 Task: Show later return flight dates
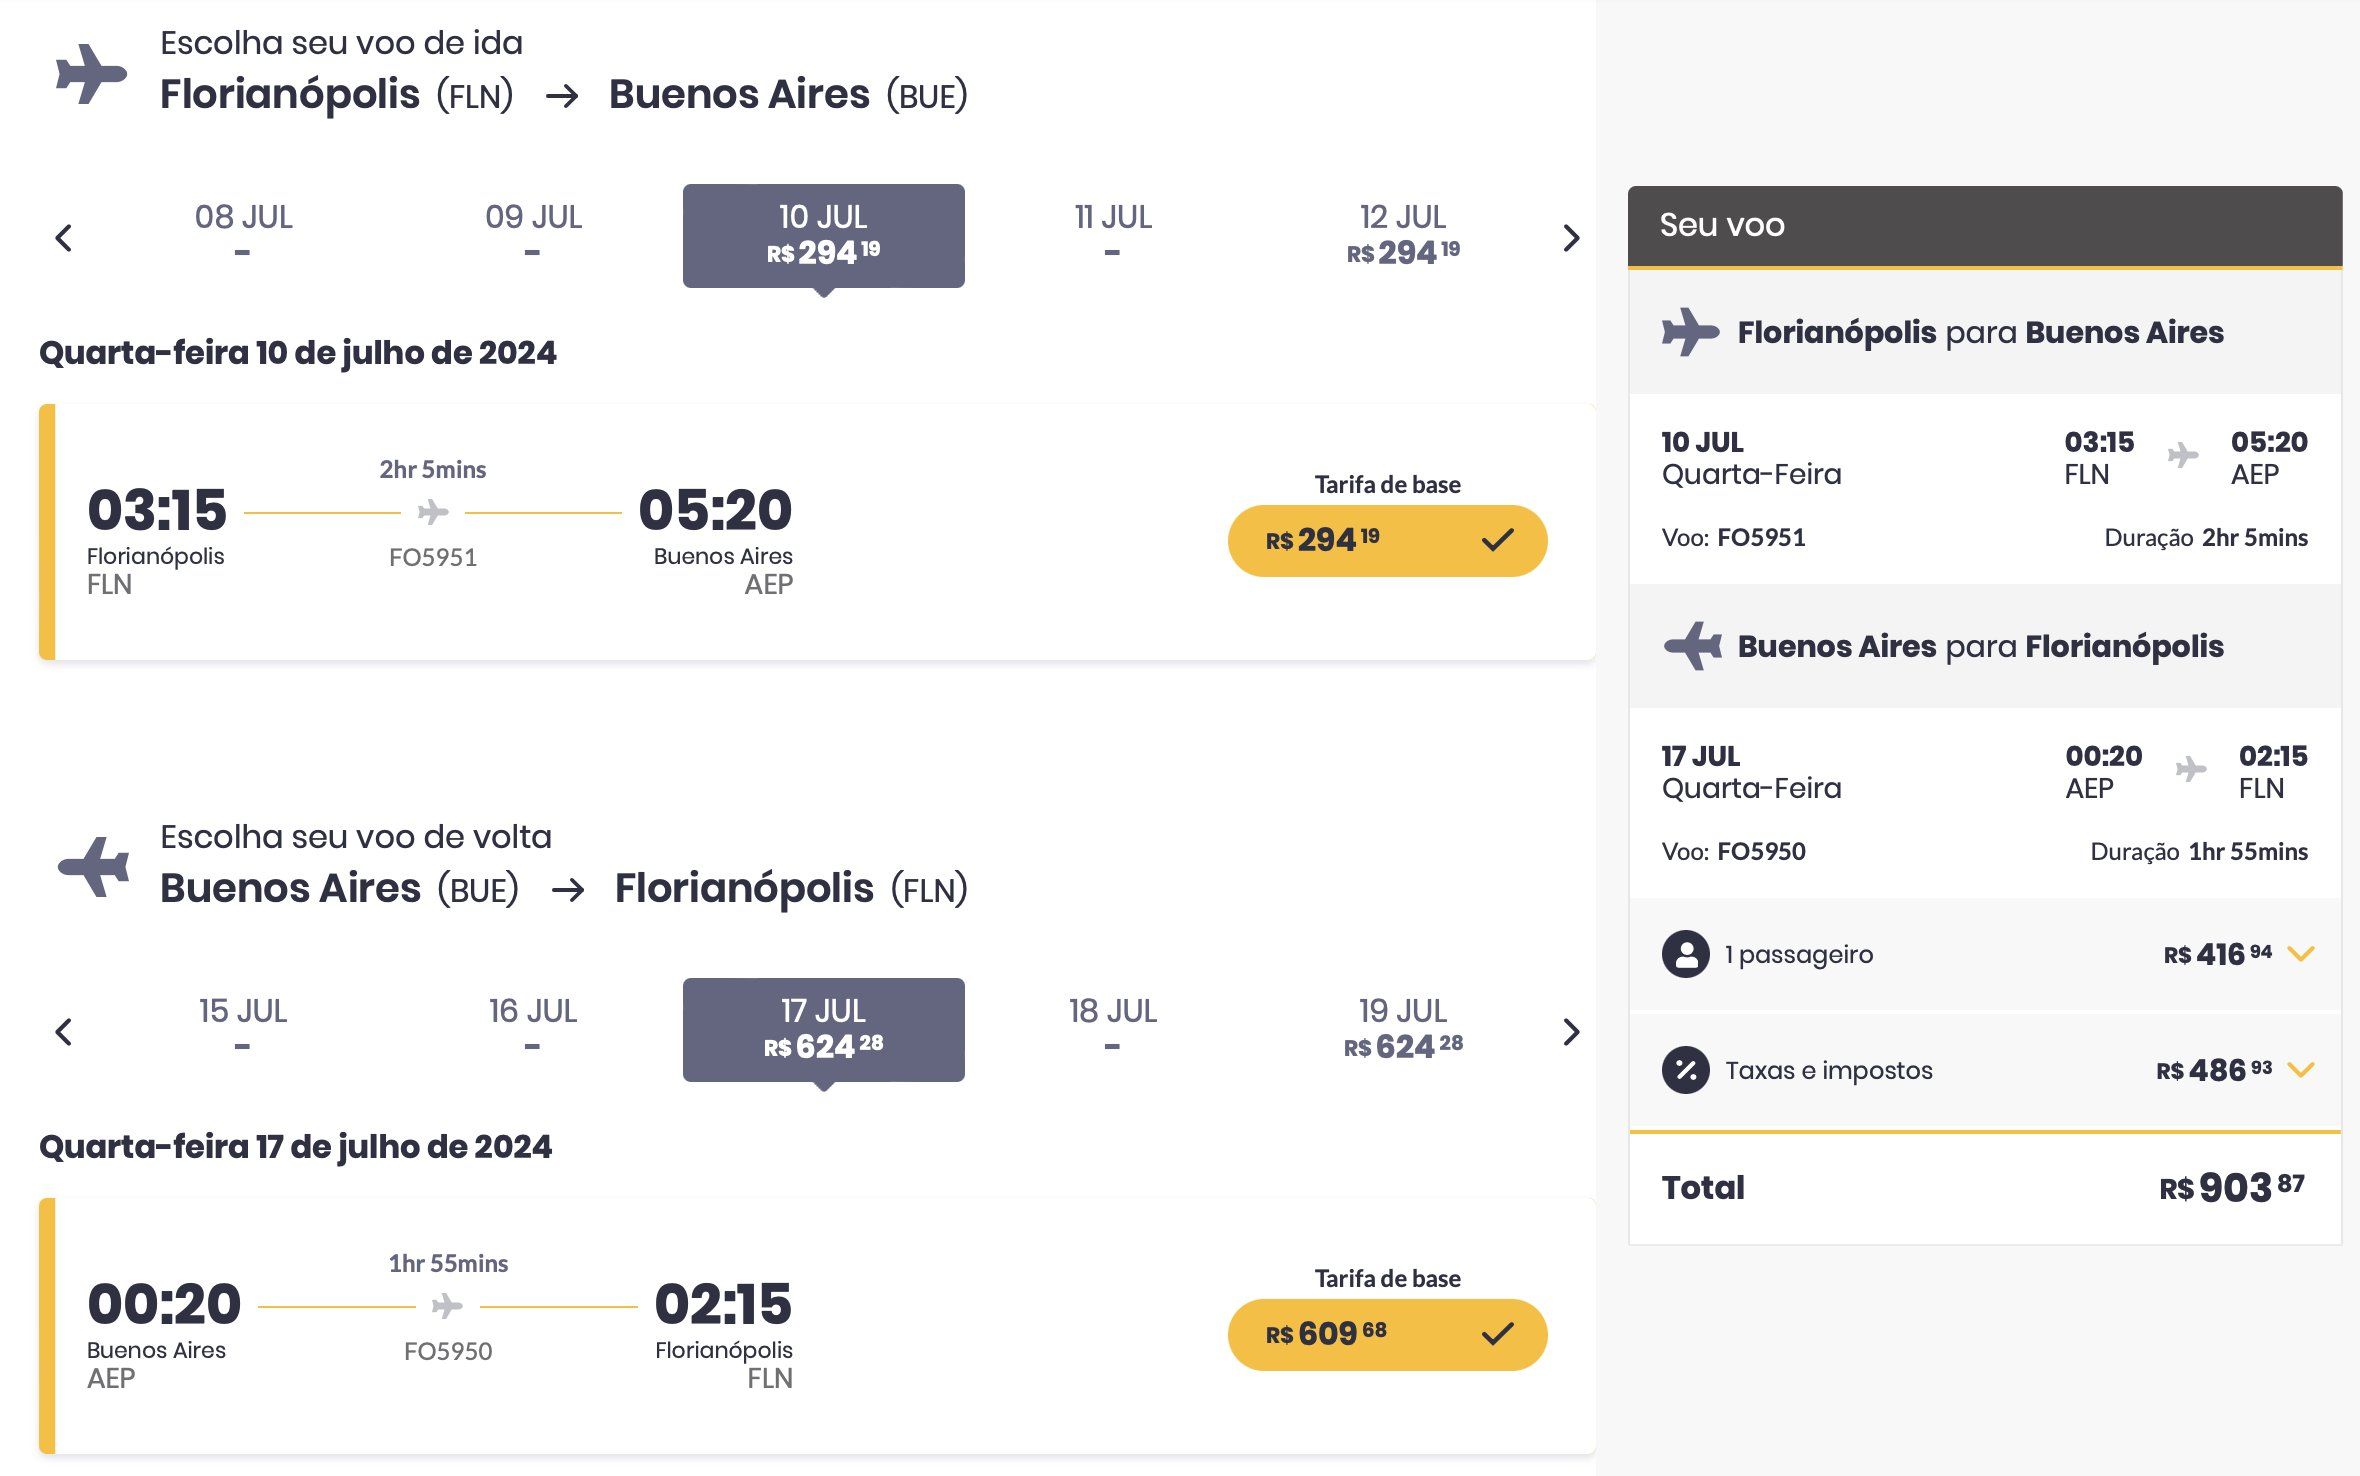[1571, 1032]
